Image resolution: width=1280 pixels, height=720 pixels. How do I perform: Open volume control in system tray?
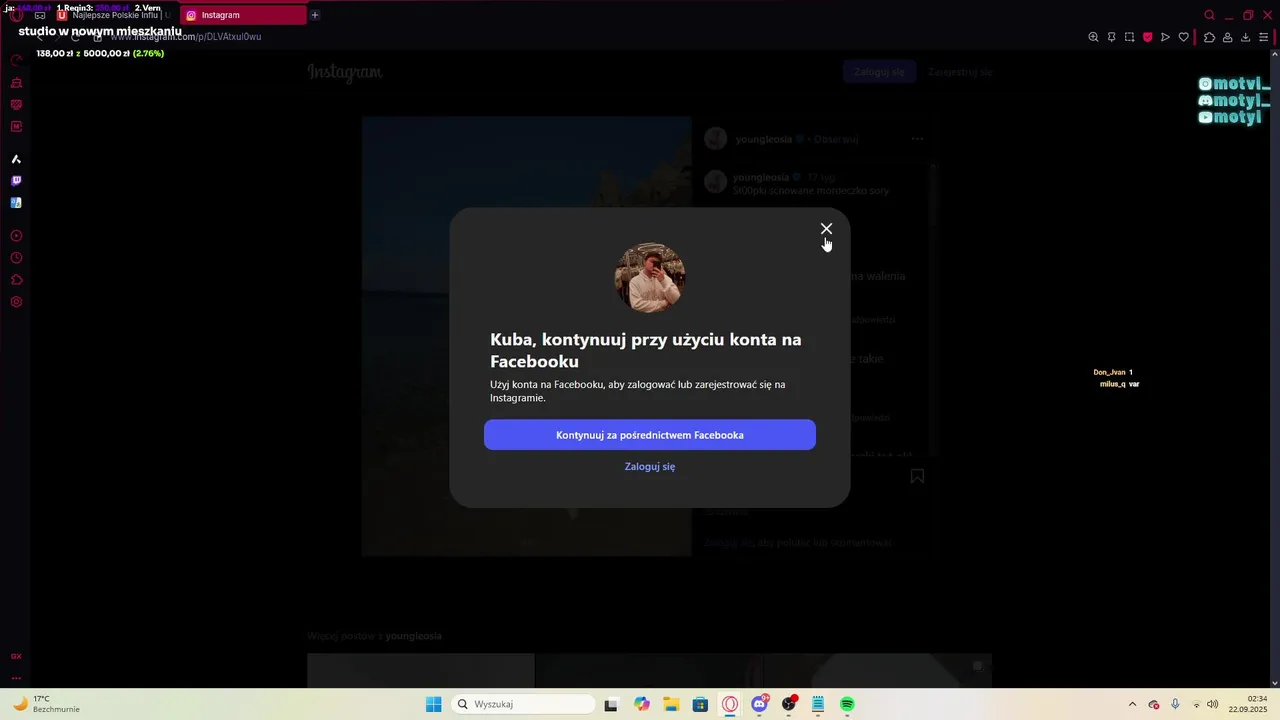click(x=1212, y=704)
